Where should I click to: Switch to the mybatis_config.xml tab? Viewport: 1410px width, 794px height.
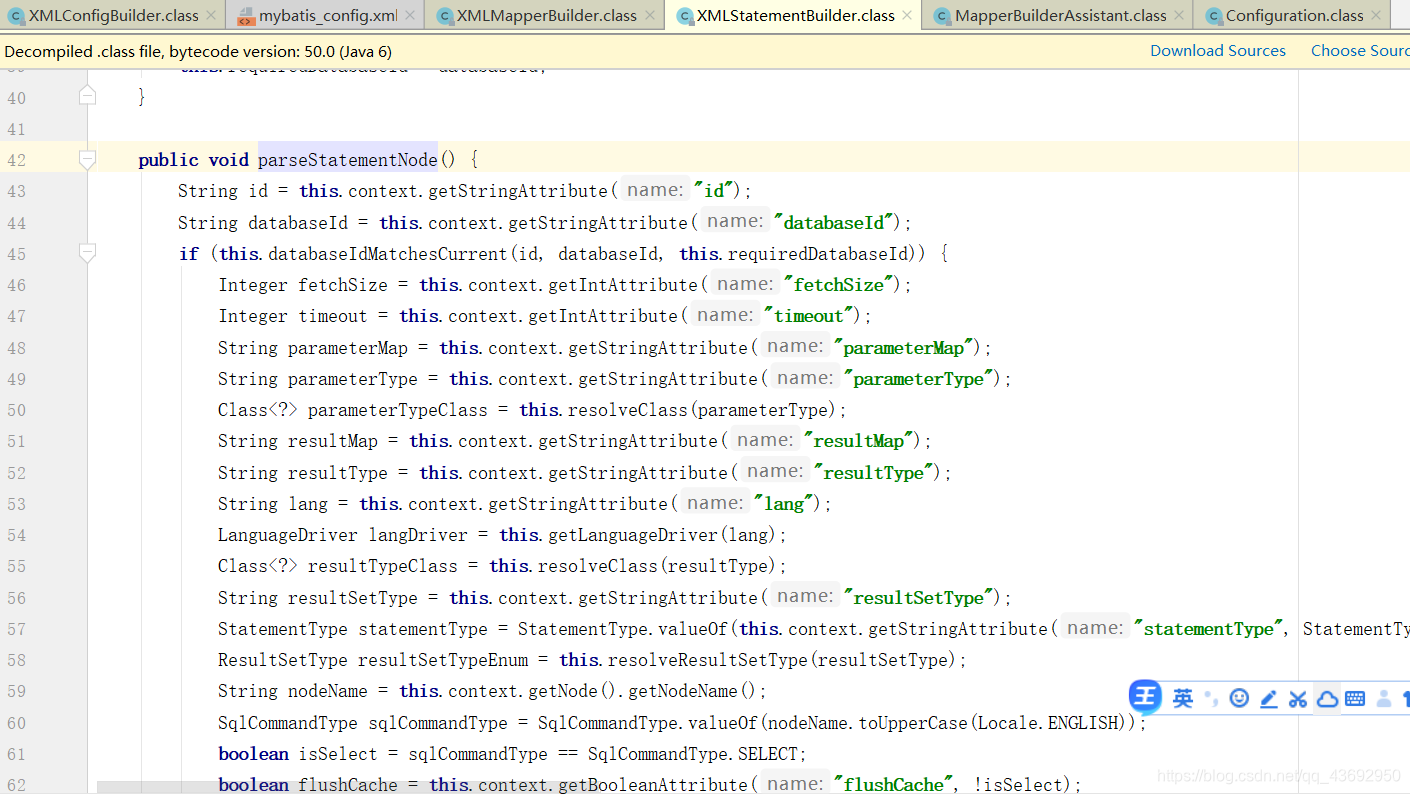[x=326, y=15]
